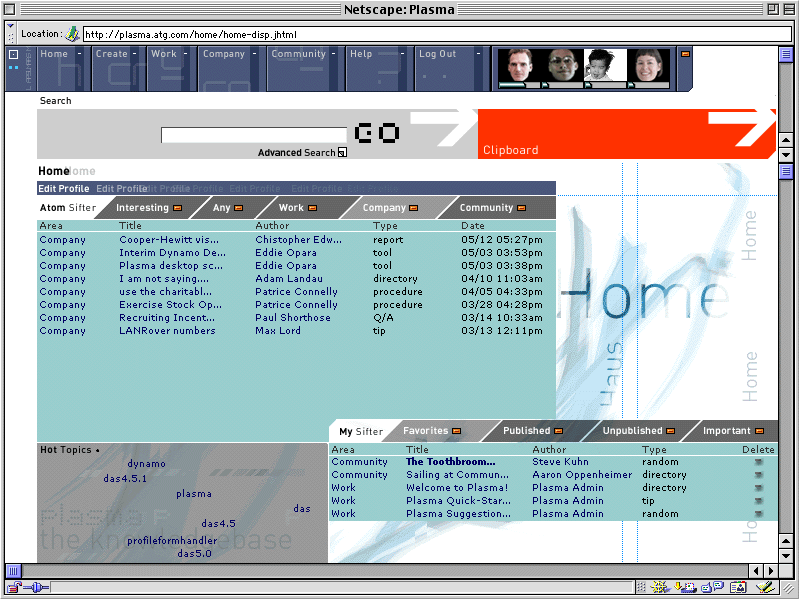Viewport: 799px width, 599px height.
Task: Click the square icon left of Home menu
Action: point(14,54)
